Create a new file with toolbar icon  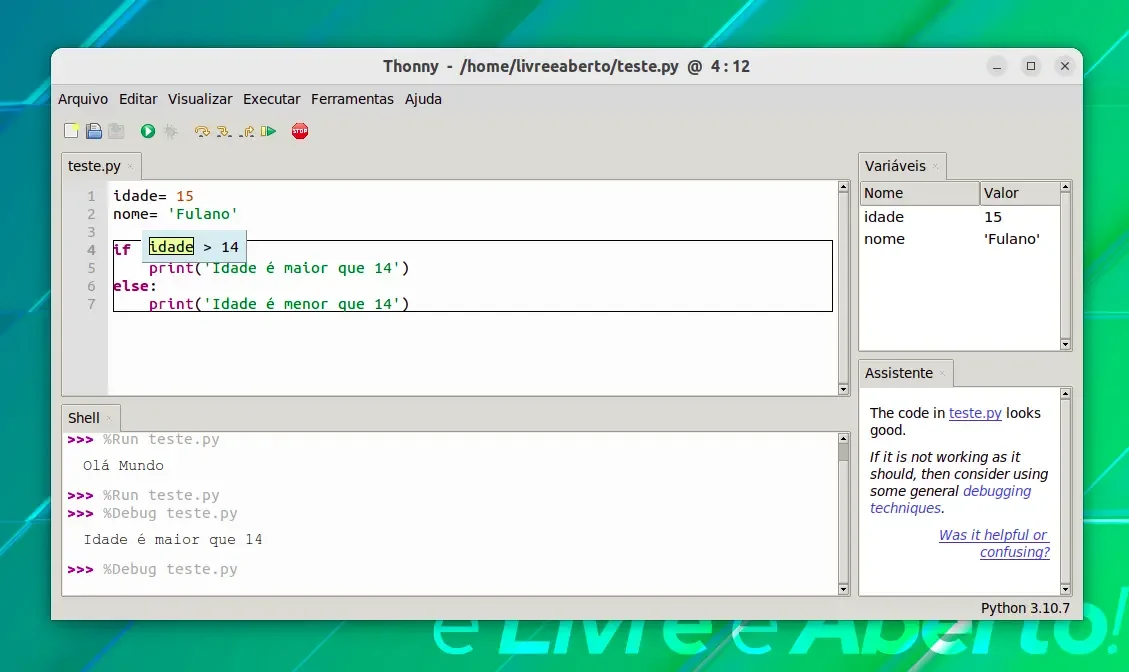point(71,131)
